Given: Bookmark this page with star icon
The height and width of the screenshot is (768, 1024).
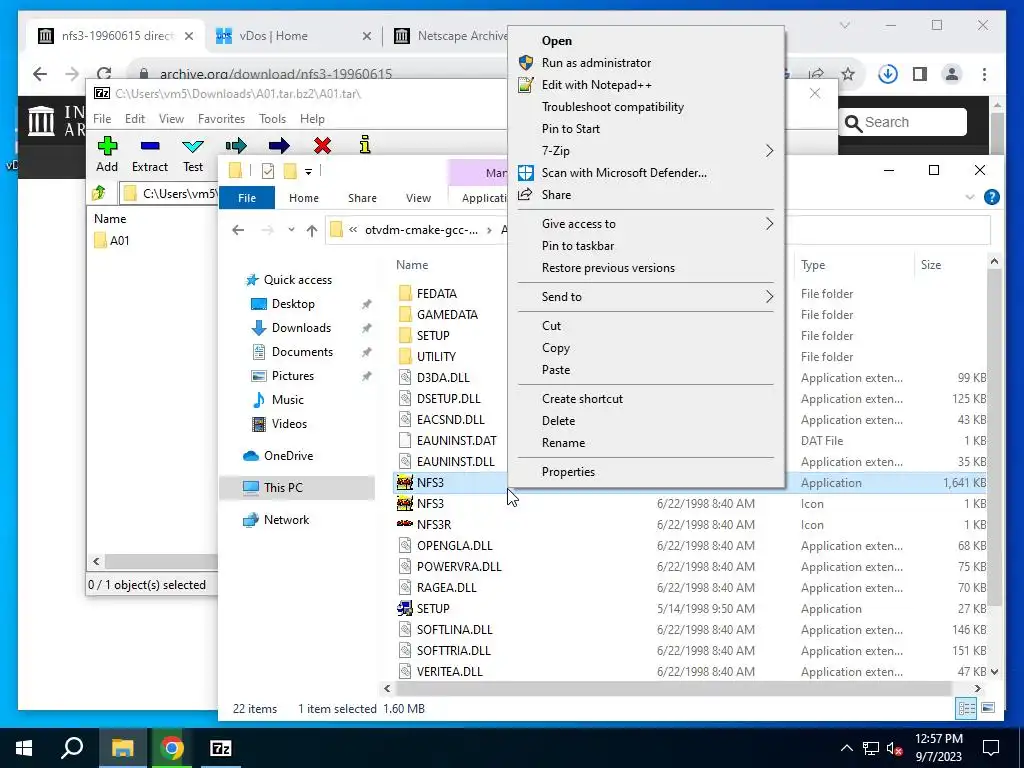Looking at the screenshot, I should [x=848, y=74].
